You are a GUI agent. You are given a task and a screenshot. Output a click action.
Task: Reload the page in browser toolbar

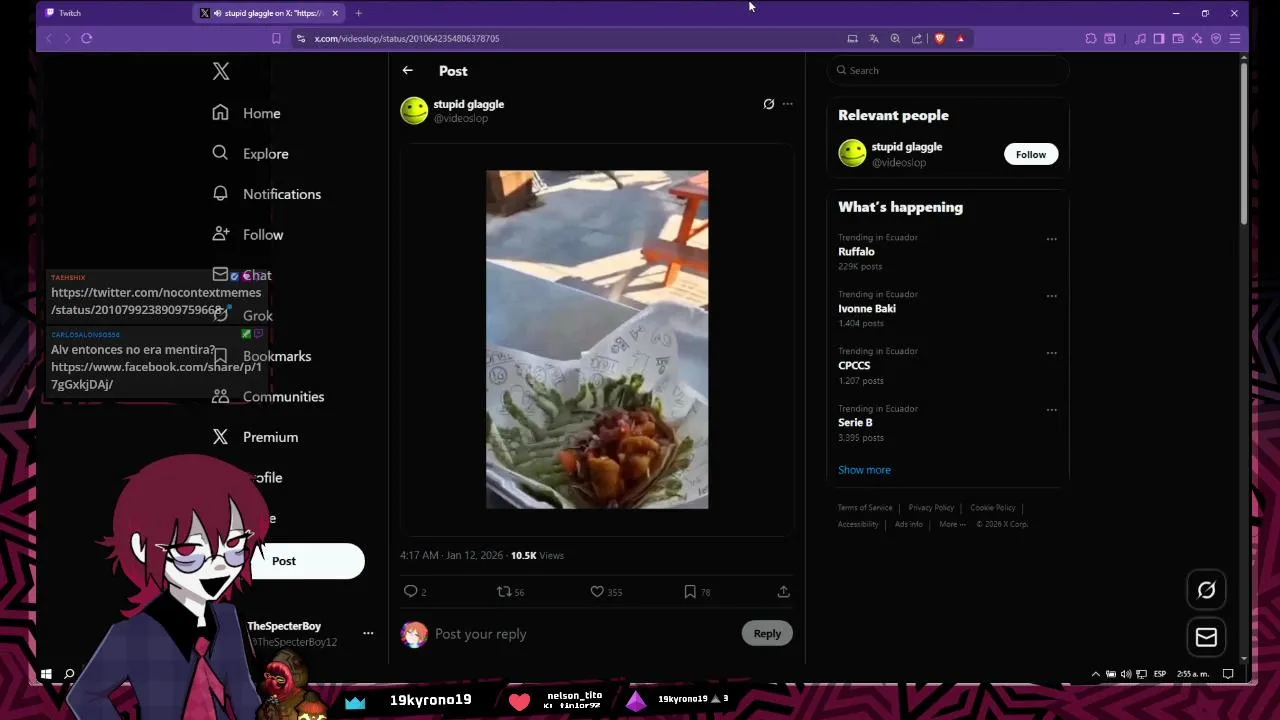click(x=87, y=38)
